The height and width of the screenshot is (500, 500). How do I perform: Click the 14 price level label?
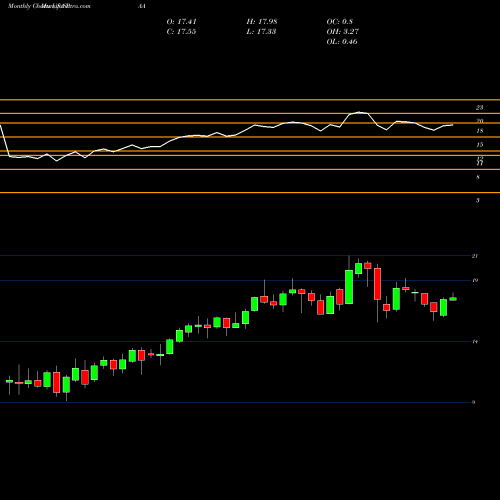[475, 342]
